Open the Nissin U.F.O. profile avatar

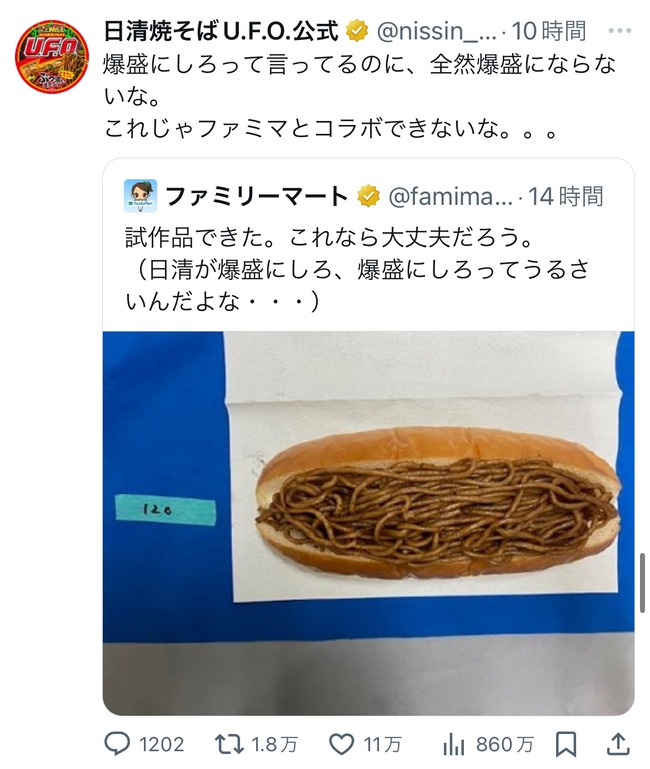coord(52,57)
